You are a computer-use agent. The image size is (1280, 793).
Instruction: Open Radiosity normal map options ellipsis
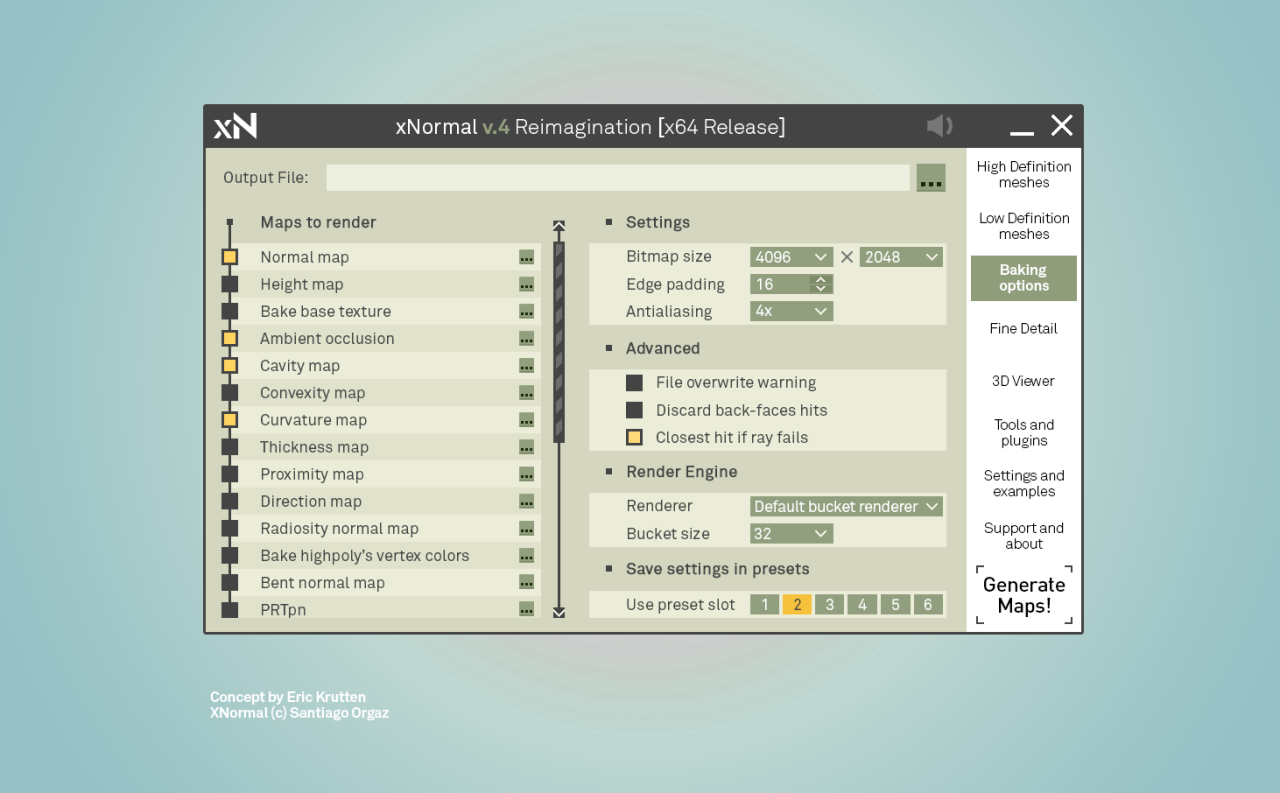[526, 528]
